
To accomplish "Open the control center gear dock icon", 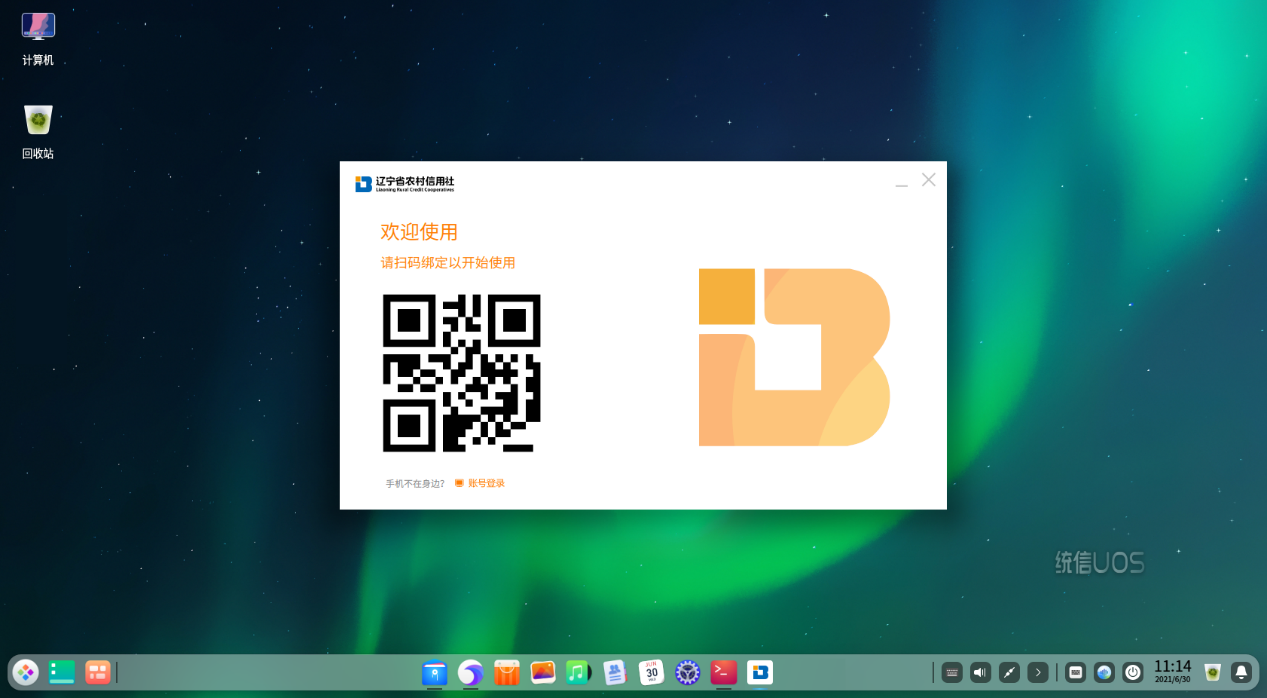I will (687, 673).
